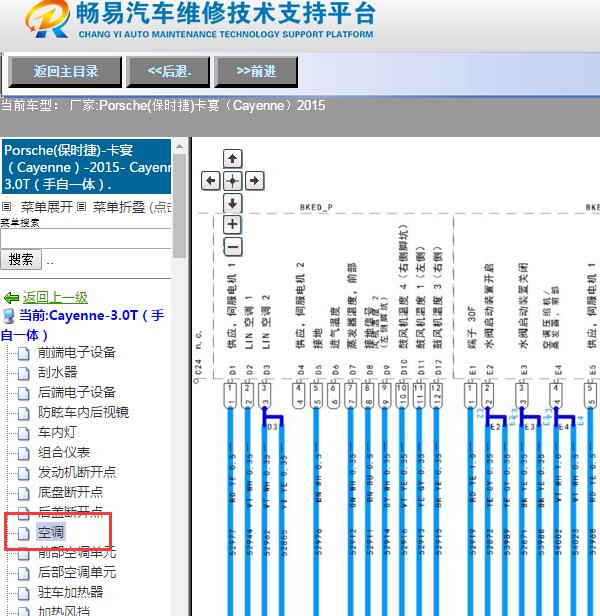Select the 空调 tree item
Screen dimensions: 600x616
tap(51, 532)
